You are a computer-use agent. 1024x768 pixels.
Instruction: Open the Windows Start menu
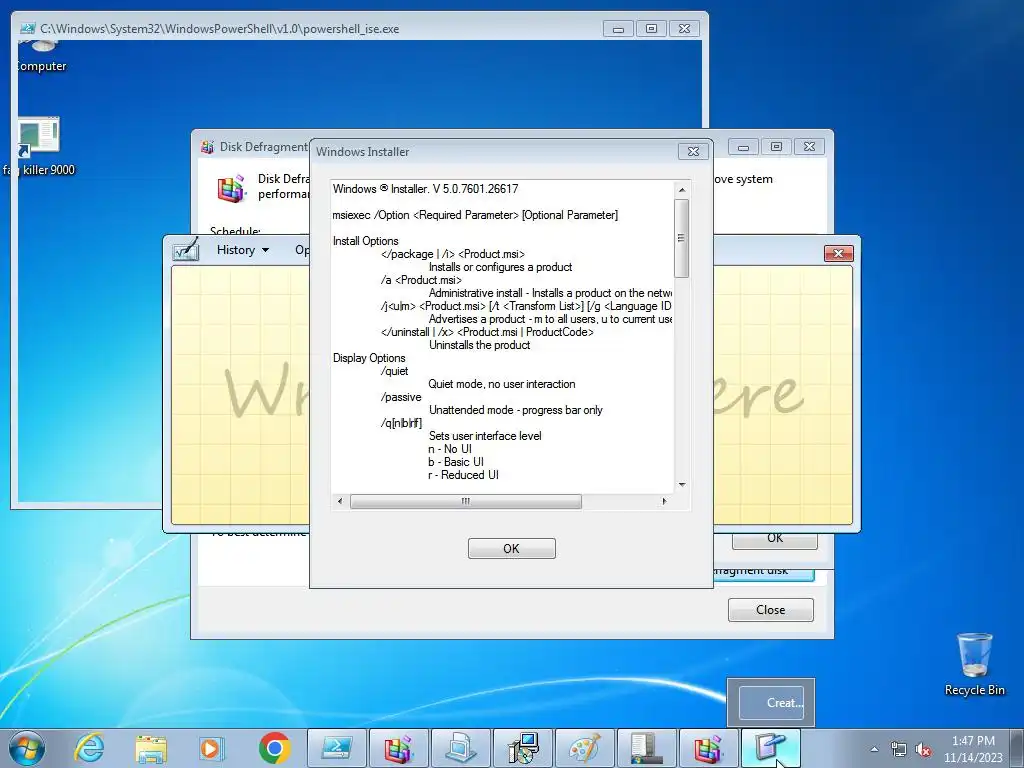[x=27, y=748]
